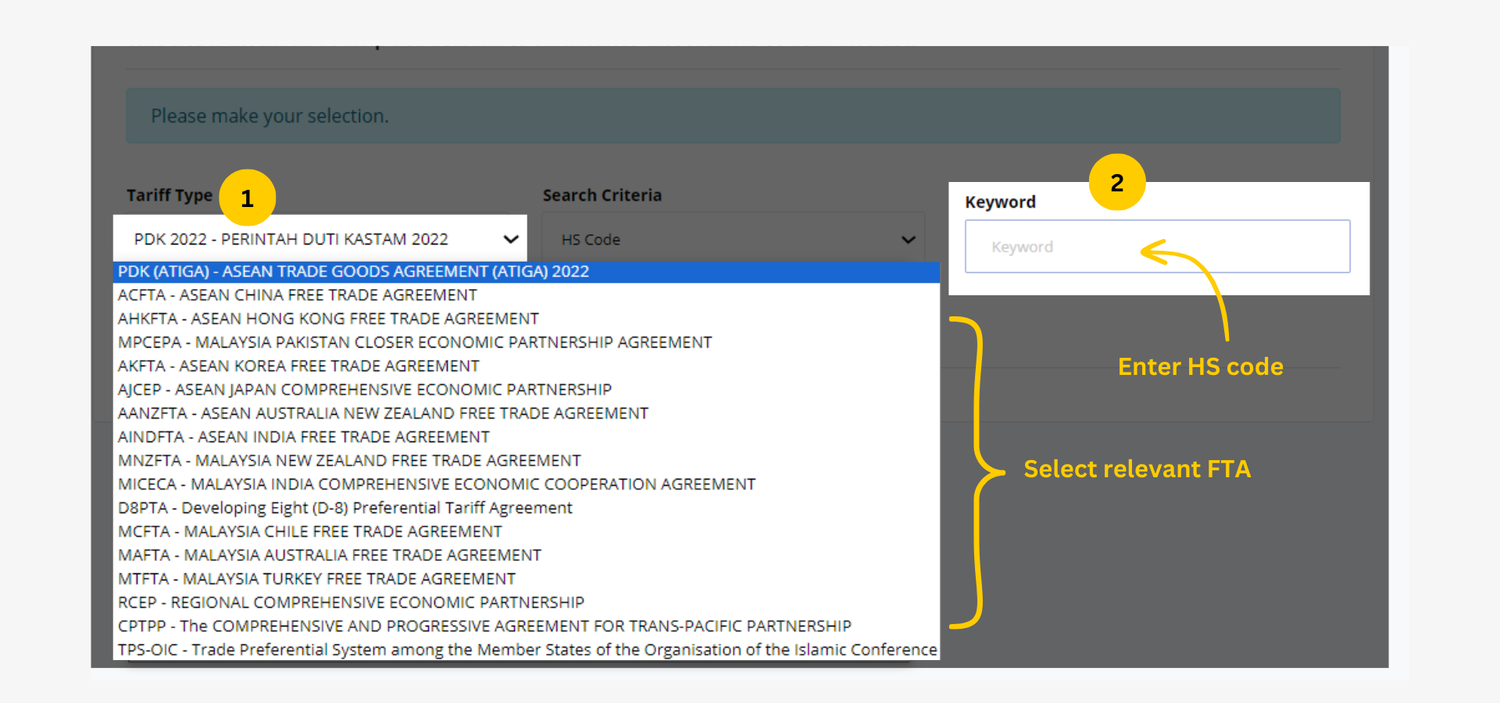Select MAFTA - MALAYSIA AUSTRALIA FREE TRADE AGREEMENT
1500x703 pixels.
point(330,555)
